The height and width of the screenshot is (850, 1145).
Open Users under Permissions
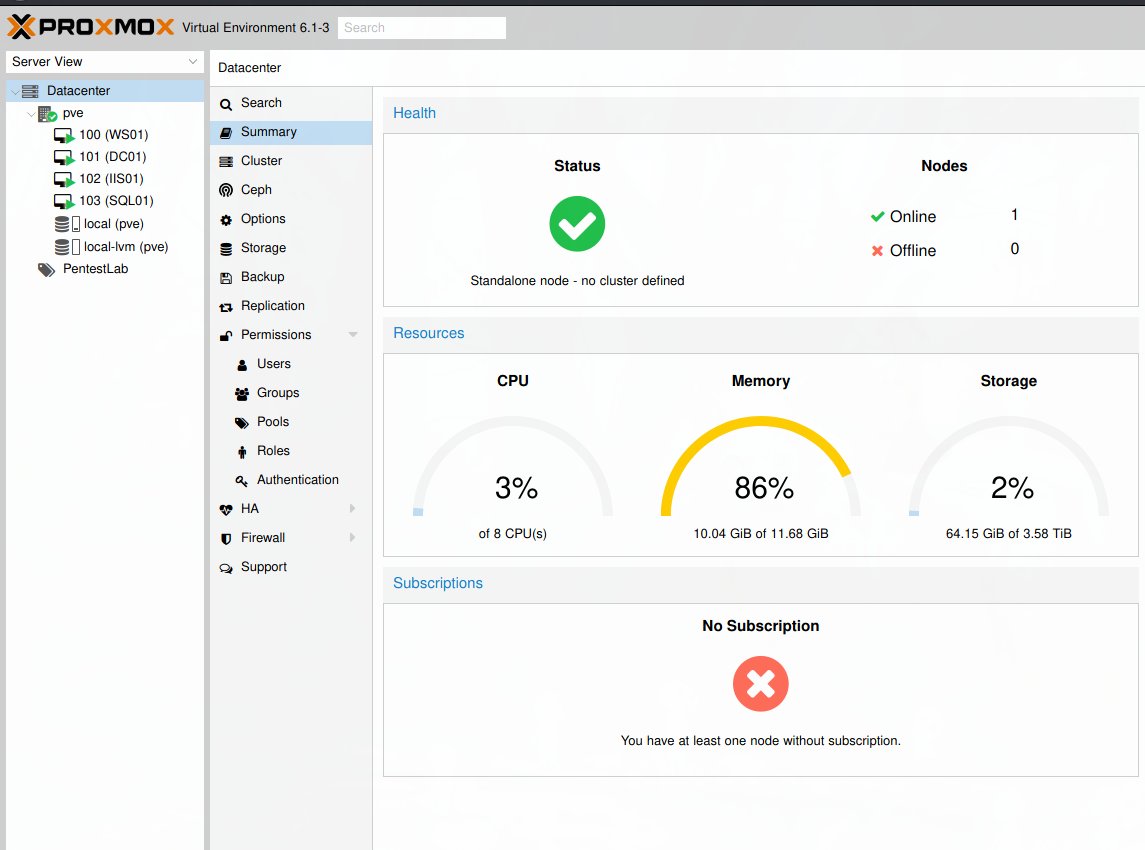[291, 364]
